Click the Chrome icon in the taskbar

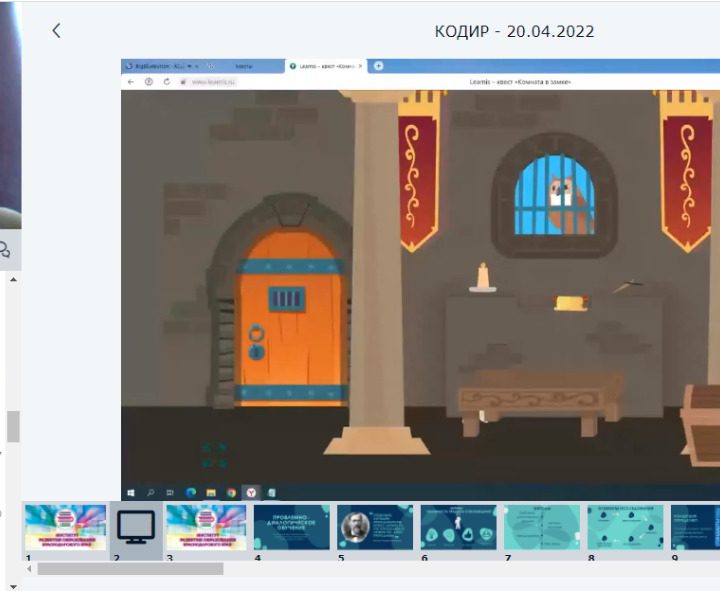pyautogui.click(x=231, y=492)
